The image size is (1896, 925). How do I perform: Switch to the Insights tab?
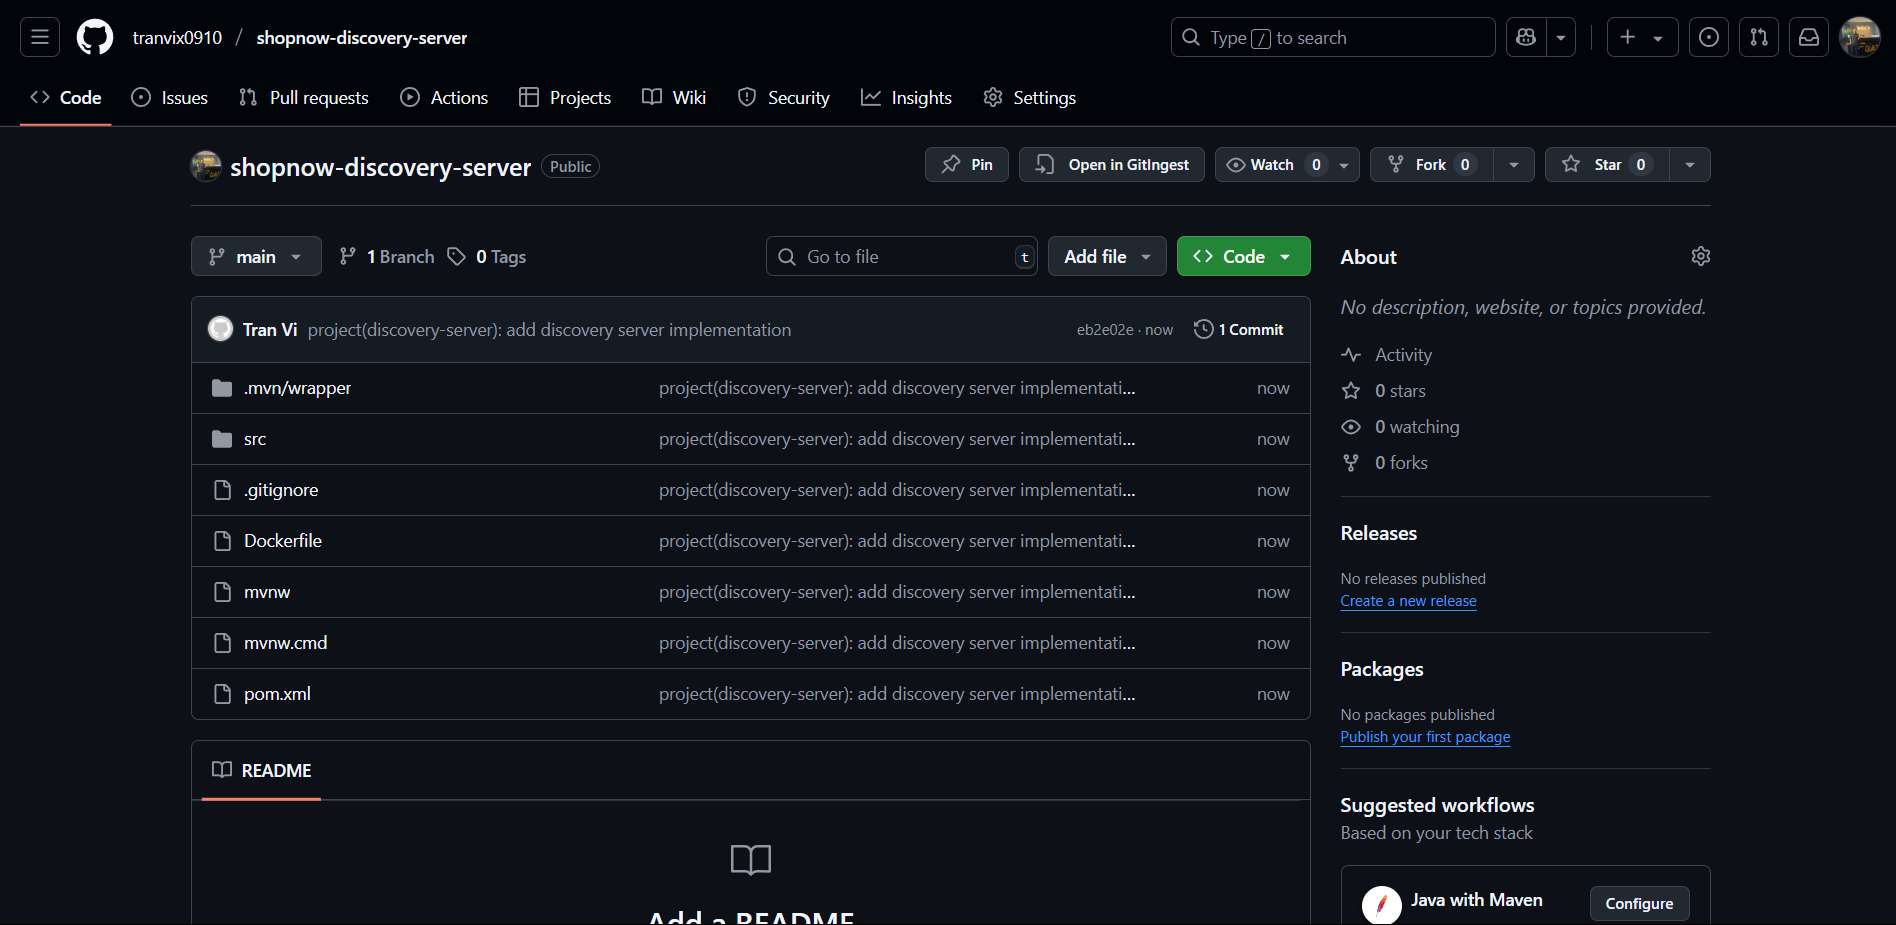(x=906, y=97)
